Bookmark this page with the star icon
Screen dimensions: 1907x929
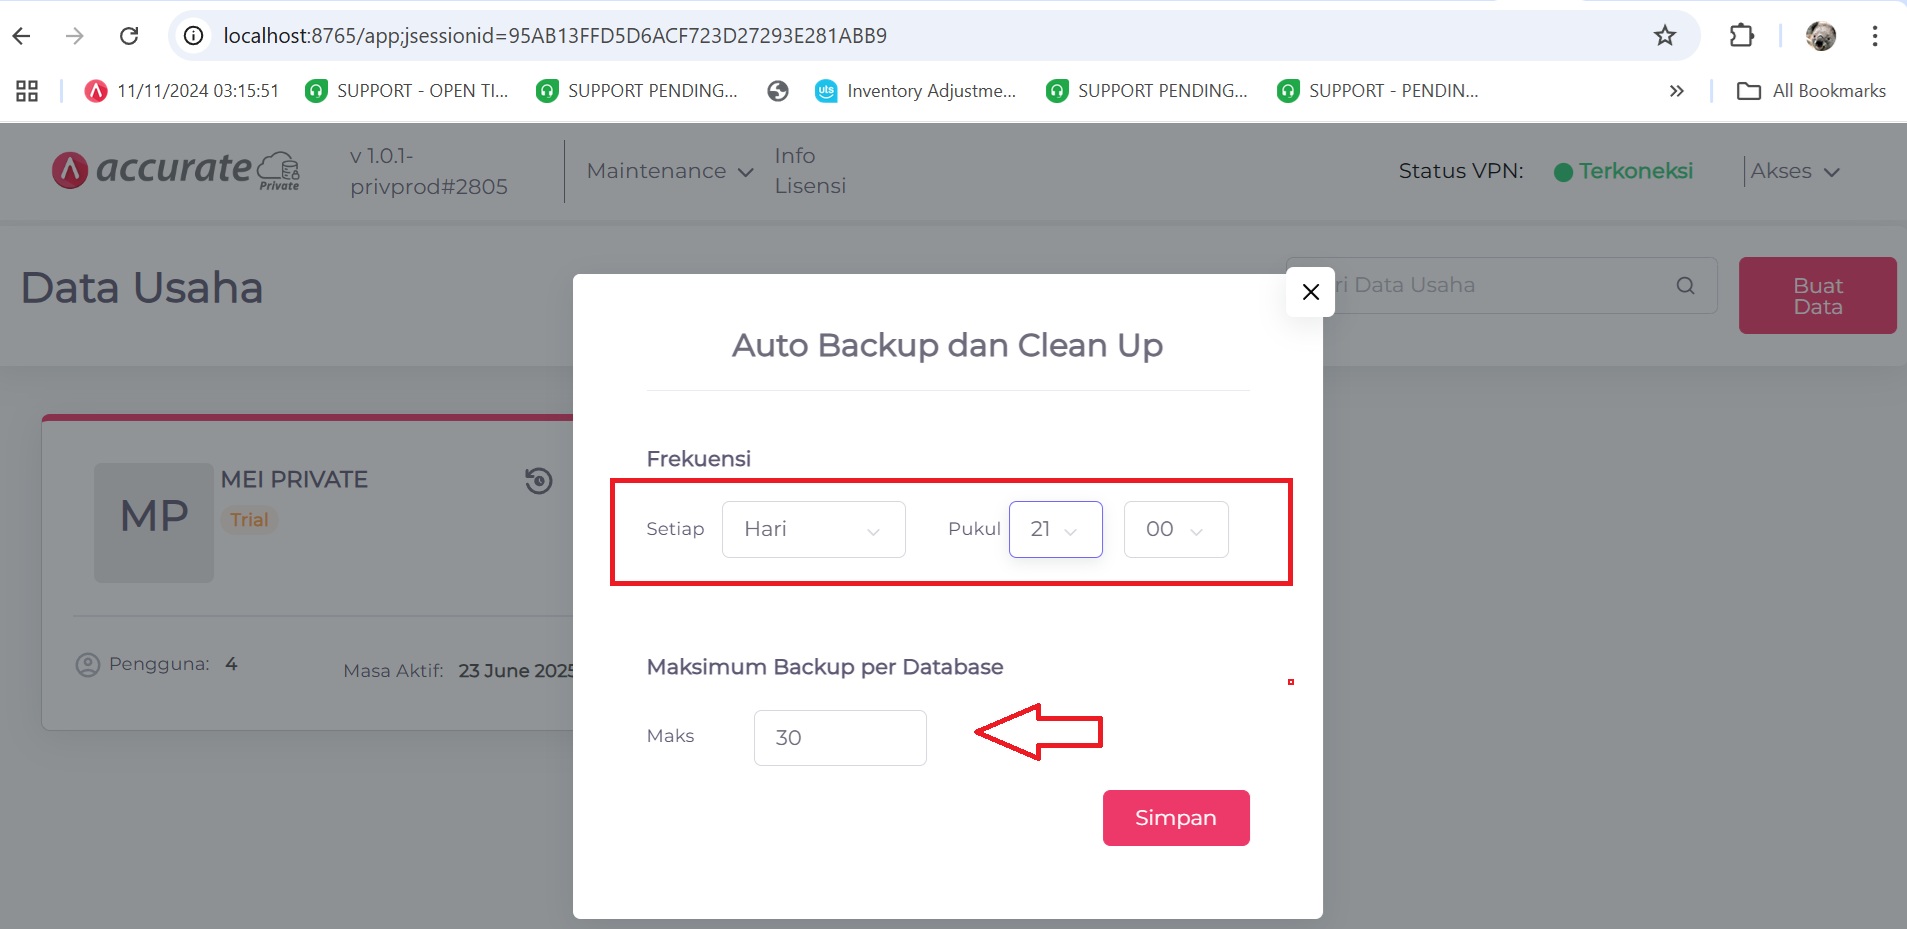1664,36
